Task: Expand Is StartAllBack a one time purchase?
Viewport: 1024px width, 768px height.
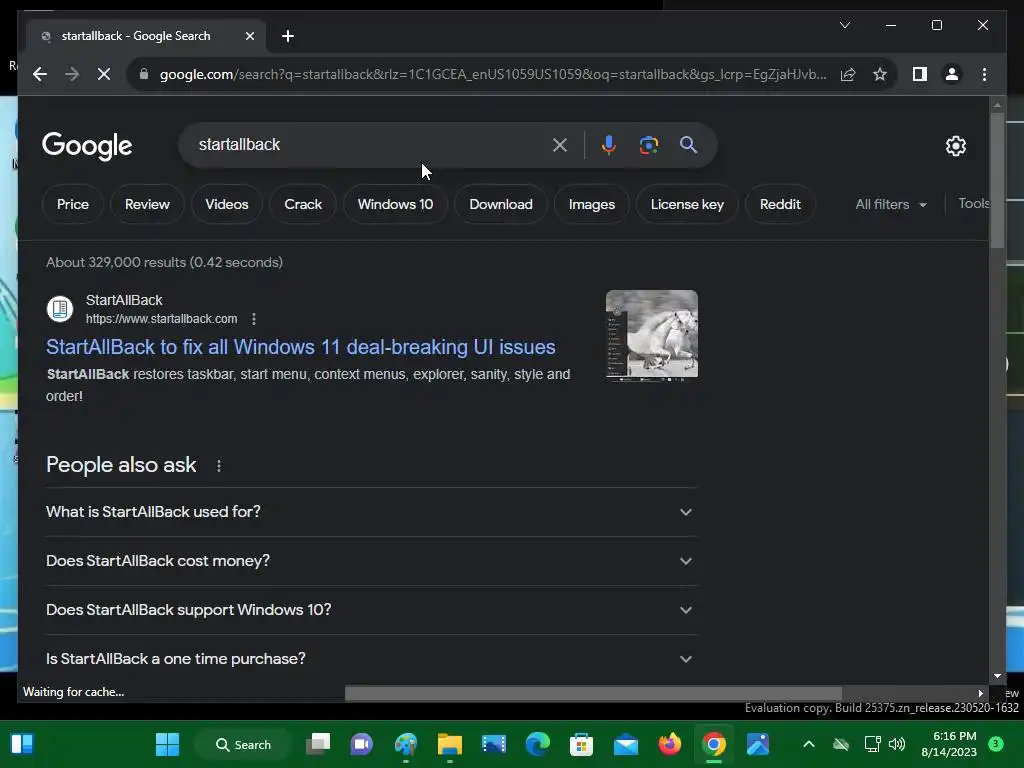Action: 371,659
